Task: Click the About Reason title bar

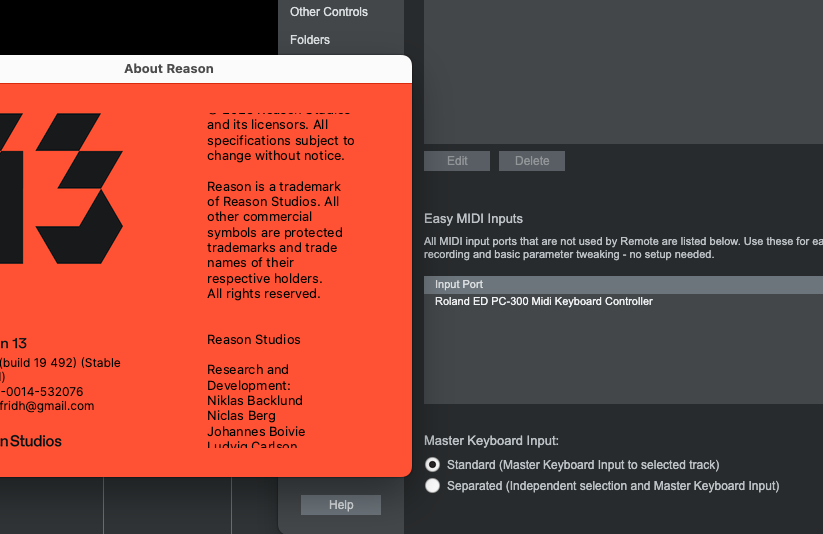Action: (168, 69)
